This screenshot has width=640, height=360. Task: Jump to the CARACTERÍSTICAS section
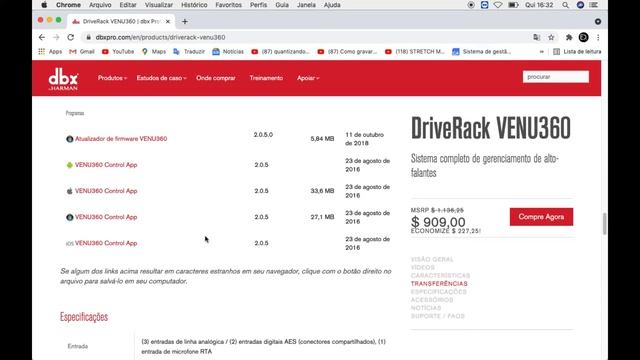coord(440,276)
